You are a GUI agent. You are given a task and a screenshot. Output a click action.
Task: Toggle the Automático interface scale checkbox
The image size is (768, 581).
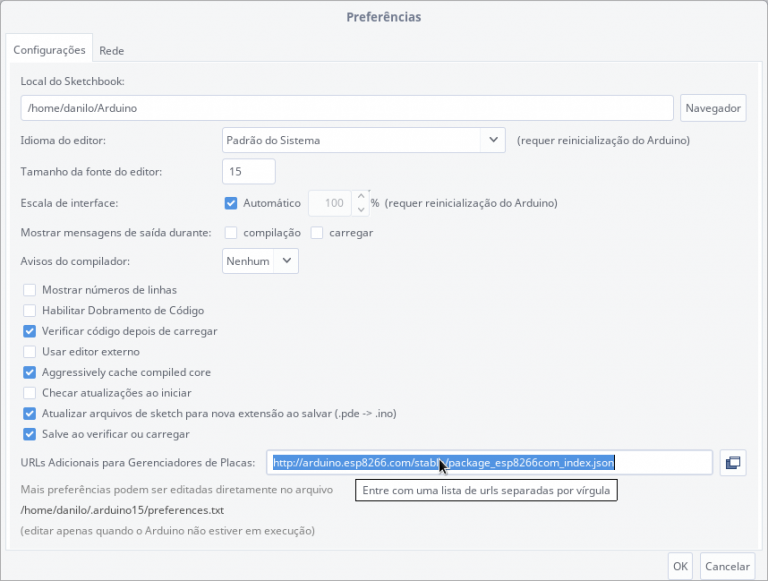point(231,203)
